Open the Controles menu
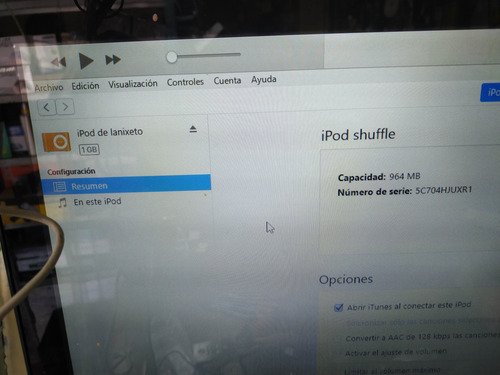500x375 pixels. click(x=185, y=82)
